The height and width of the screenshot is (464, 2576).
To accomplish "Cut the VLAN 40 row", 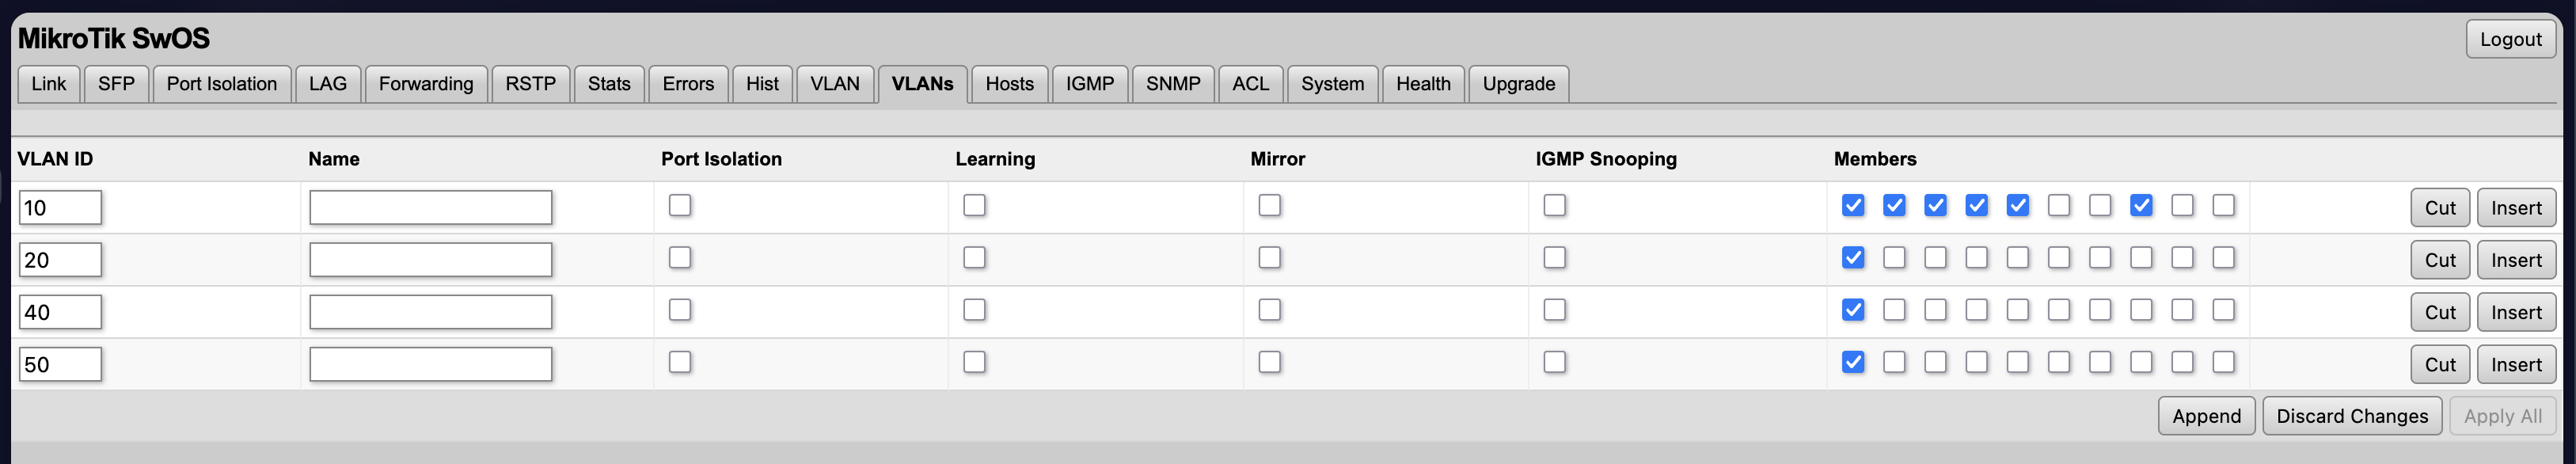I will click(x=2439, y=313).
